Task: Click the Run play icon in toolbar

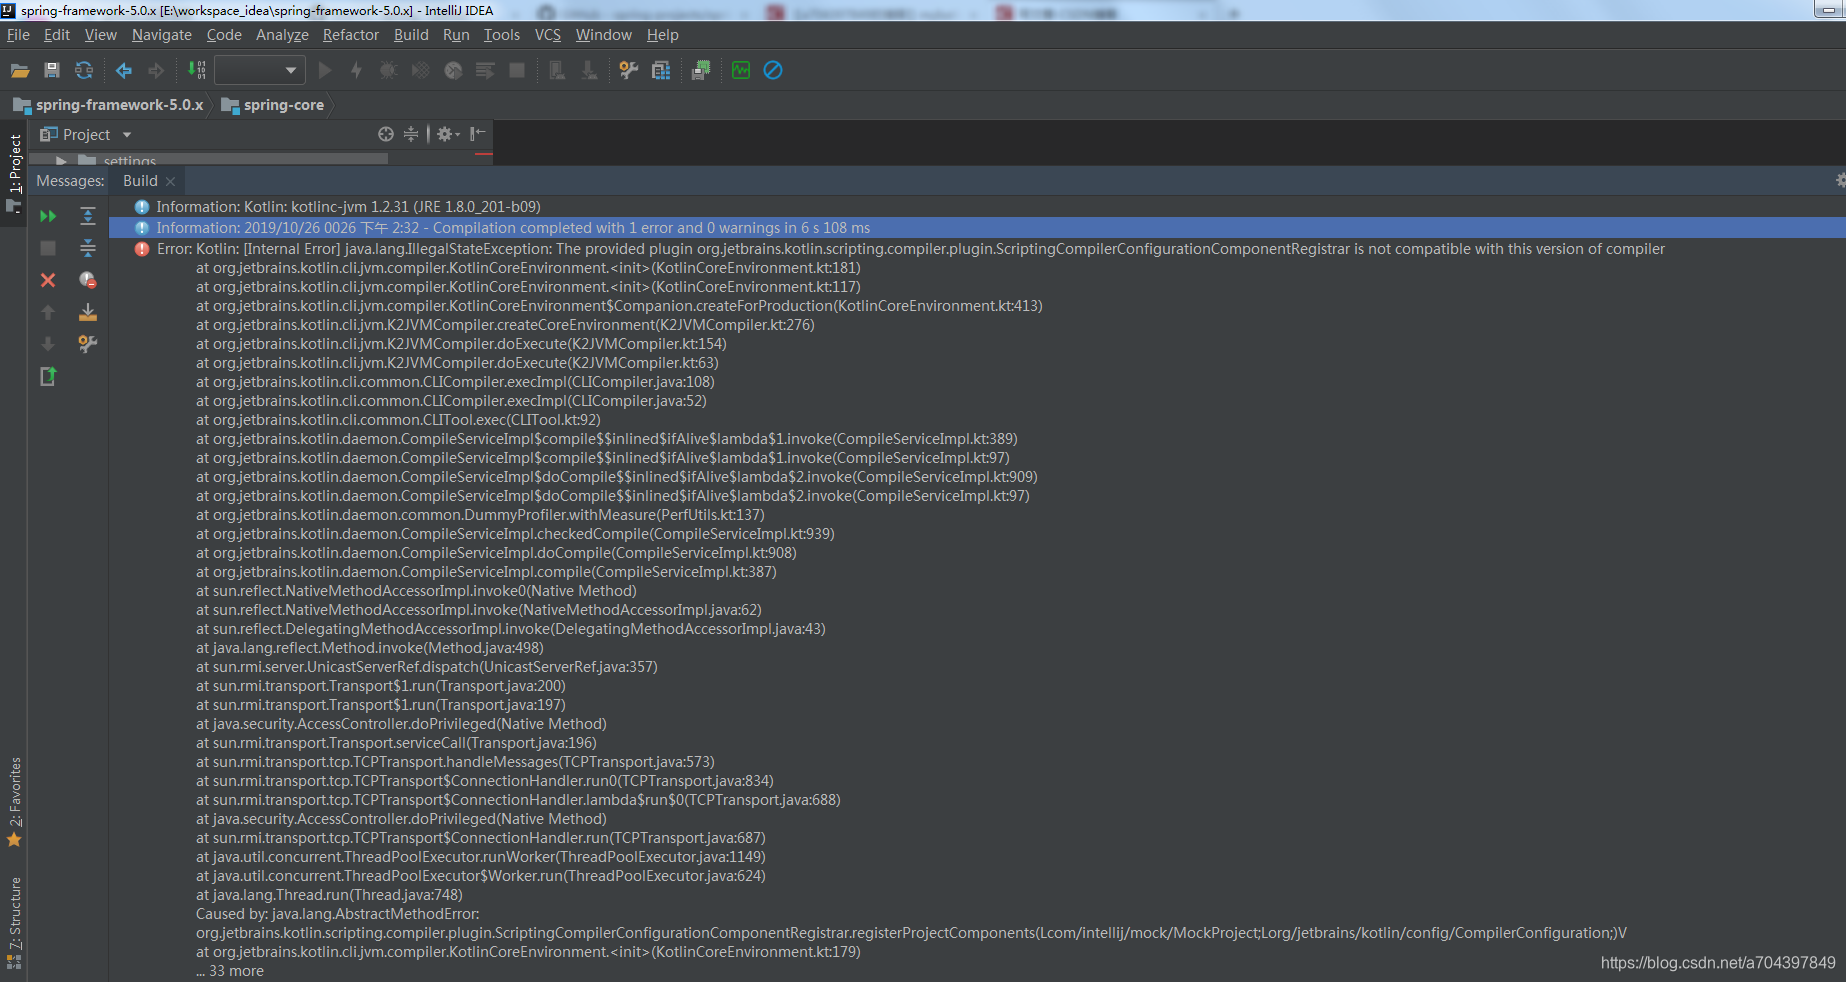Action: (324, 71)
